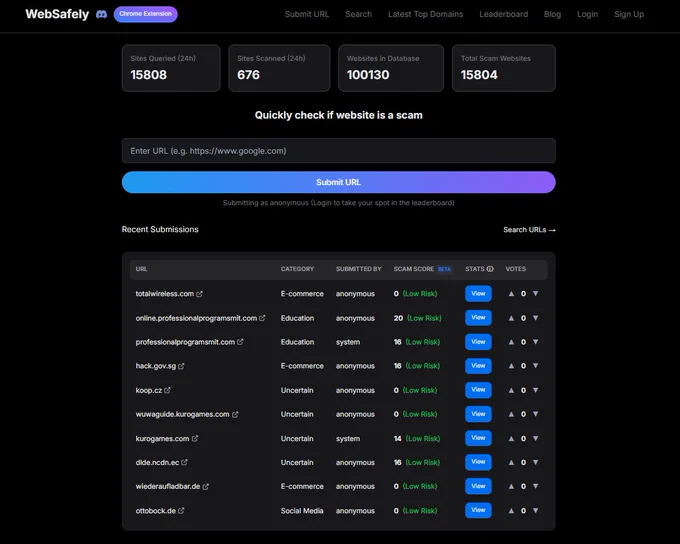The height and width of the screenshot is (544, 680).
Task: Open external link icon for dide.ncdn.ec
Action: [x=184, y=462]
